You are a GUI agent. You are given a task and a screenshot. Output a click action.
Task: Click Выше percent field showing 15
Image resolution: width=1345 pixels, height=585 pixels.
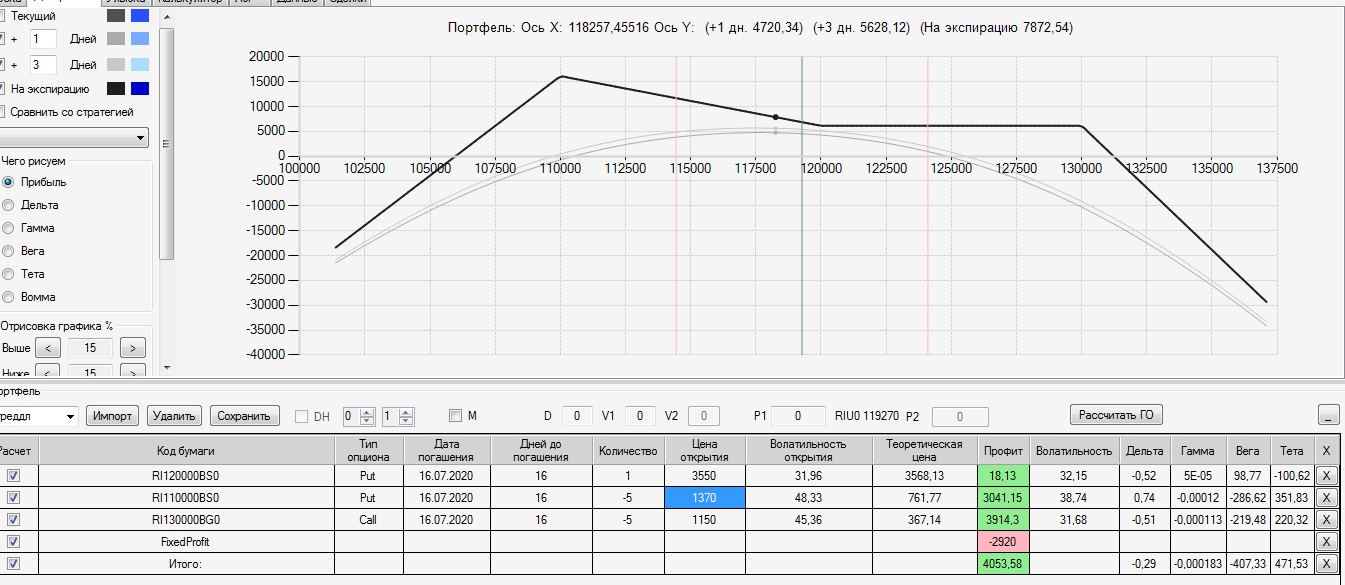90,348
